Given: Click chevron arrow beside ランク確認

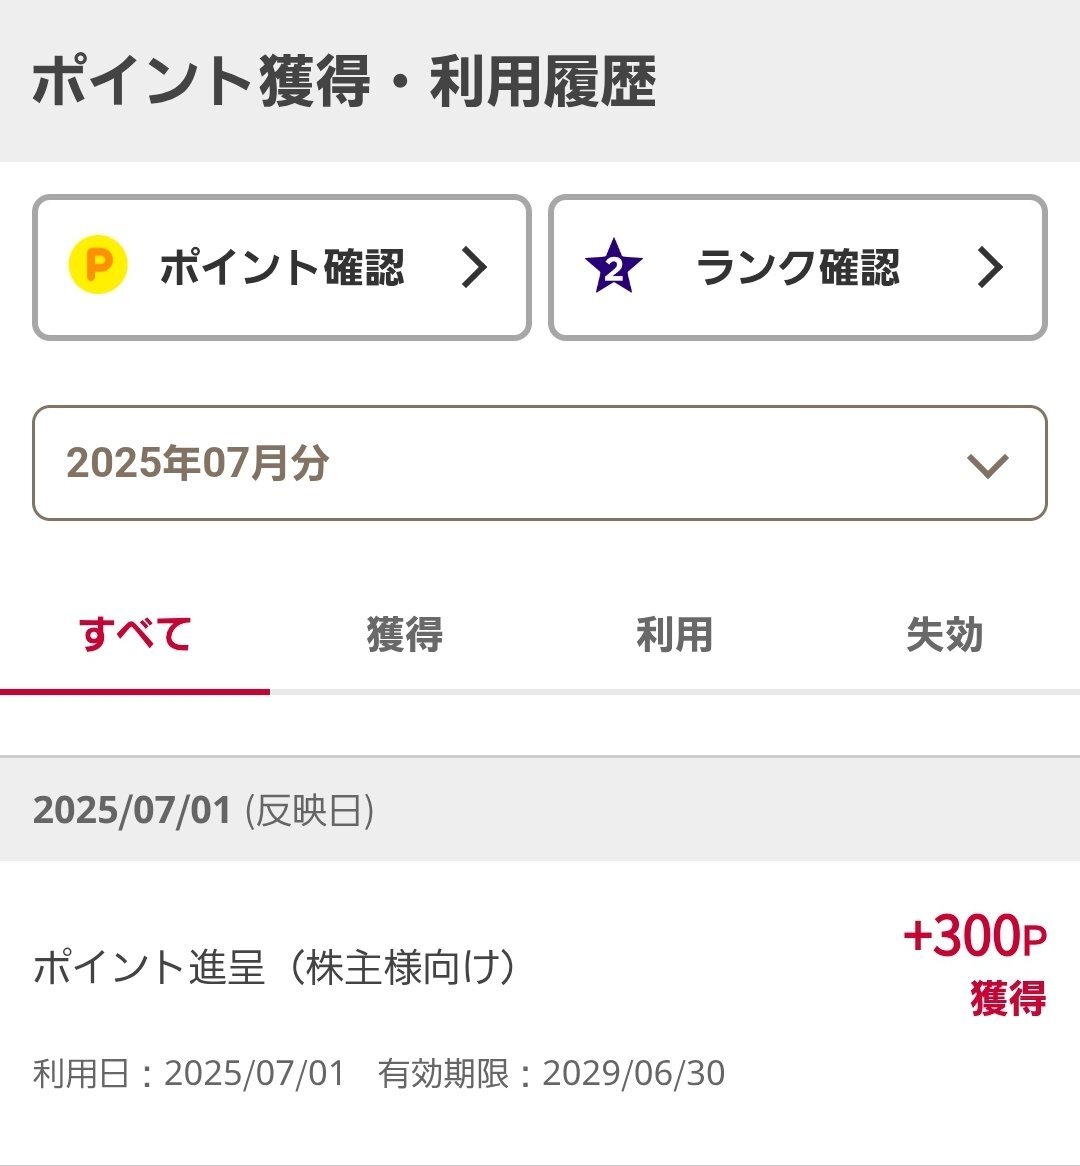Looking at the screenshot, I should pos(990,267).
